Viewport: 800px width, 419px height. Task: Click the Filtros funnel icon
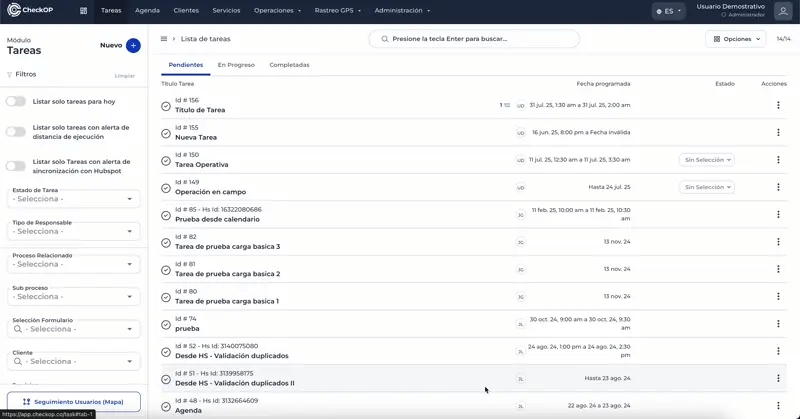[9, 75]
